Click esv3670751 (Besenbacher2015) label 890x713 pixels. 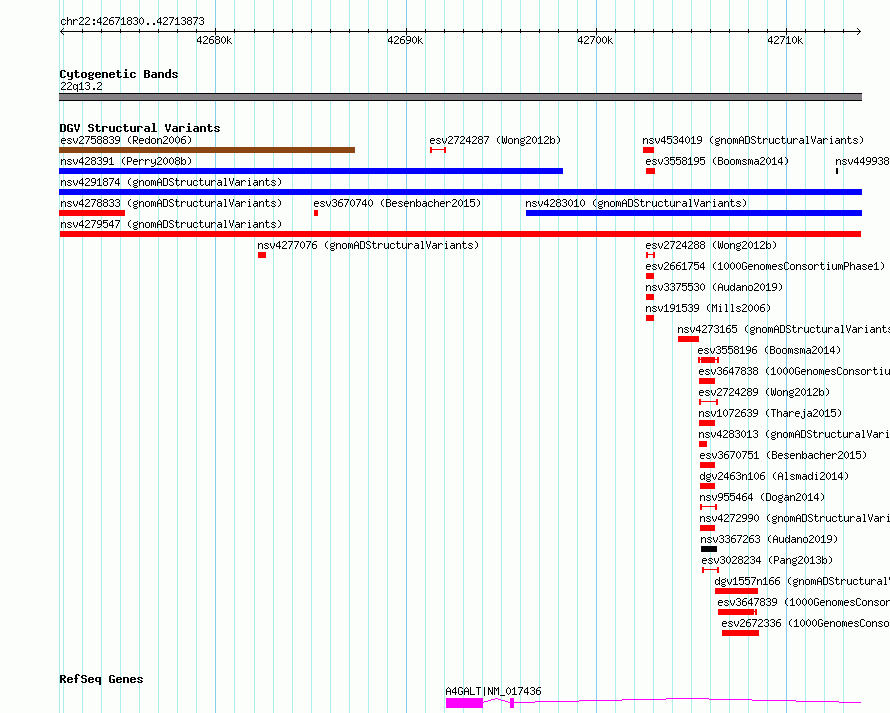click(x=783, y=455)
